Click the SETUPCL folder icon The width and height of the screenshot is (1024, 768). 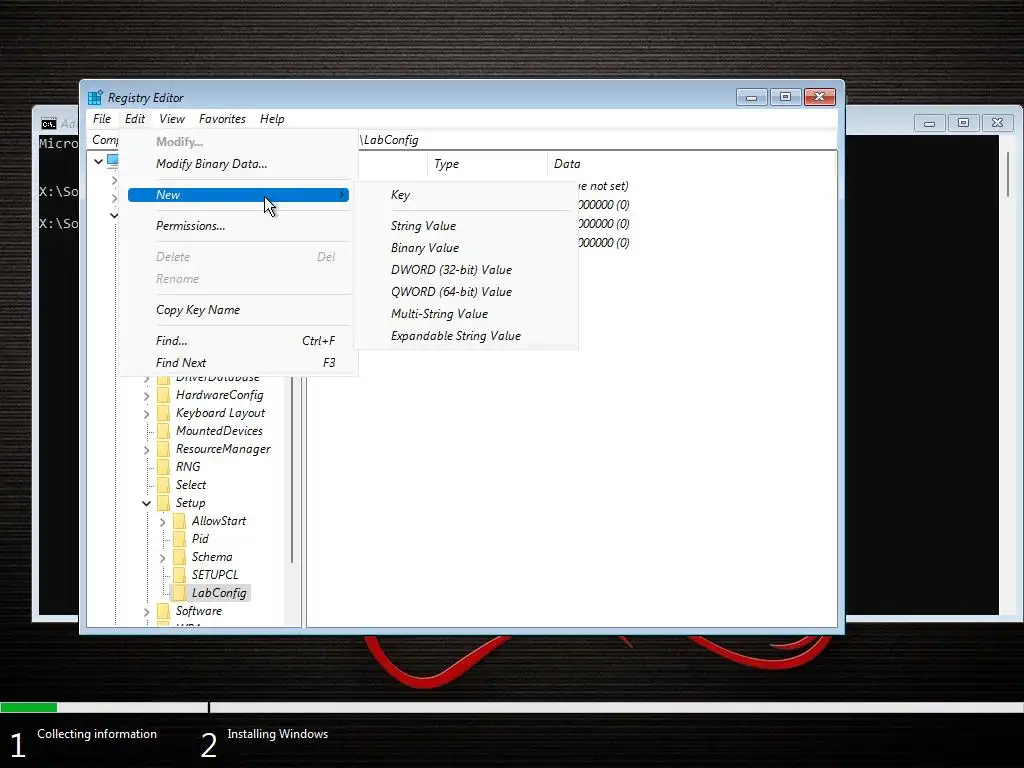(x=179, y=575)
